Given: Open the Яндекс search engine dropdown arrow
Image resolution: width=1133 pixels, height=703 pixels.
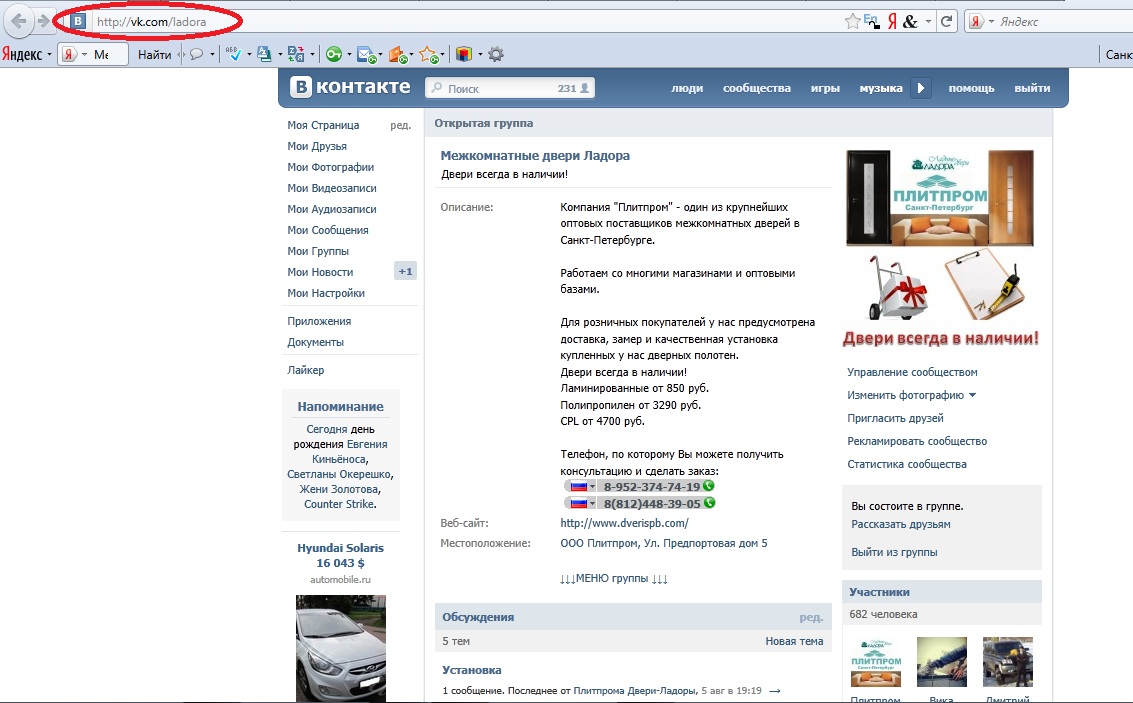Looking at the screenshot, I should 991,22.
